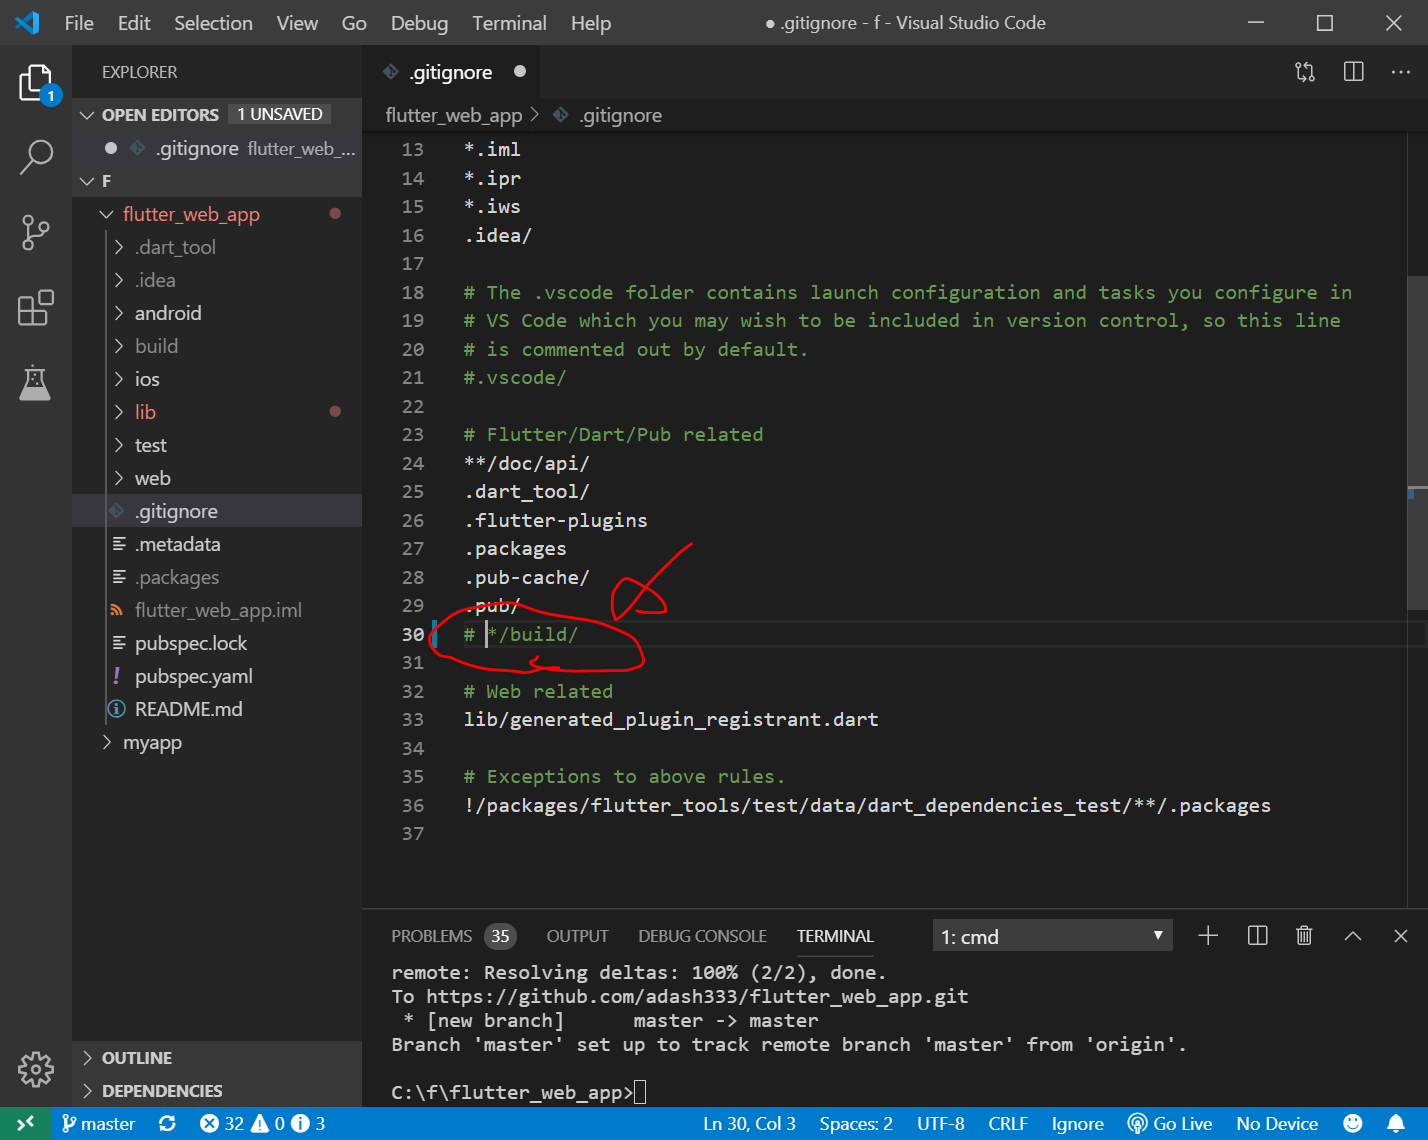Click the master branch status button
1428x1140 pixels.
point(99,1124)
